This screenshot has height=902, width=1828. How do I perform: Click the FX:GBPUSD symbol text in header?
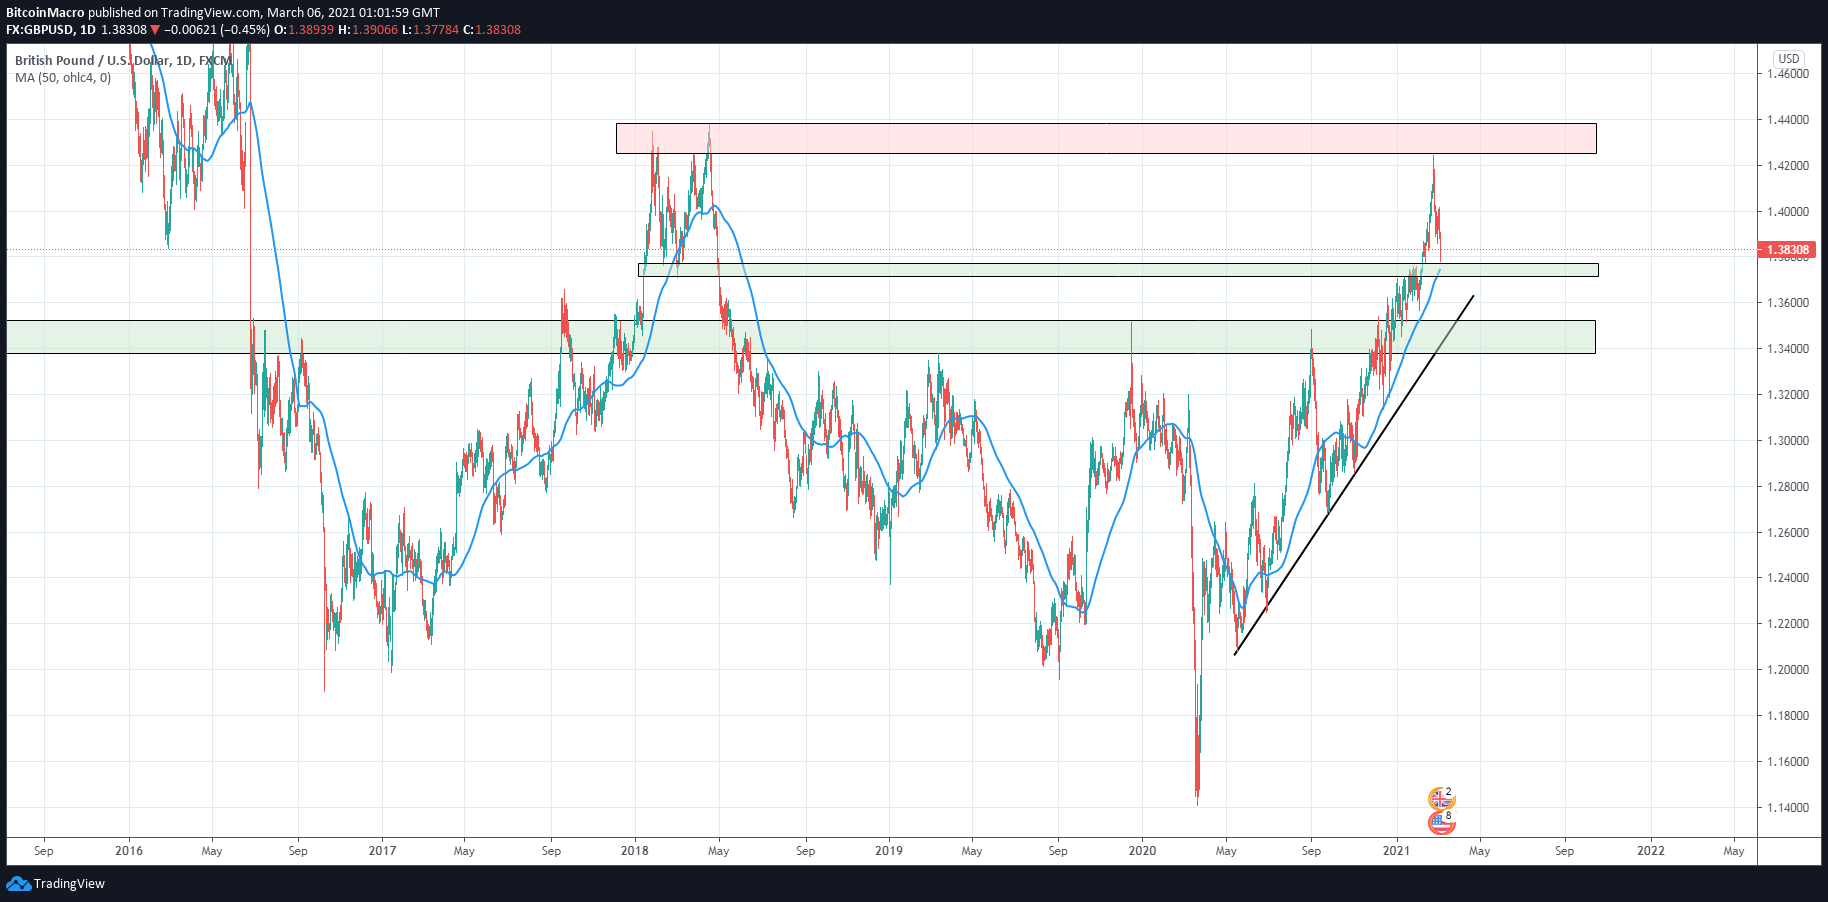pos(39,30)
